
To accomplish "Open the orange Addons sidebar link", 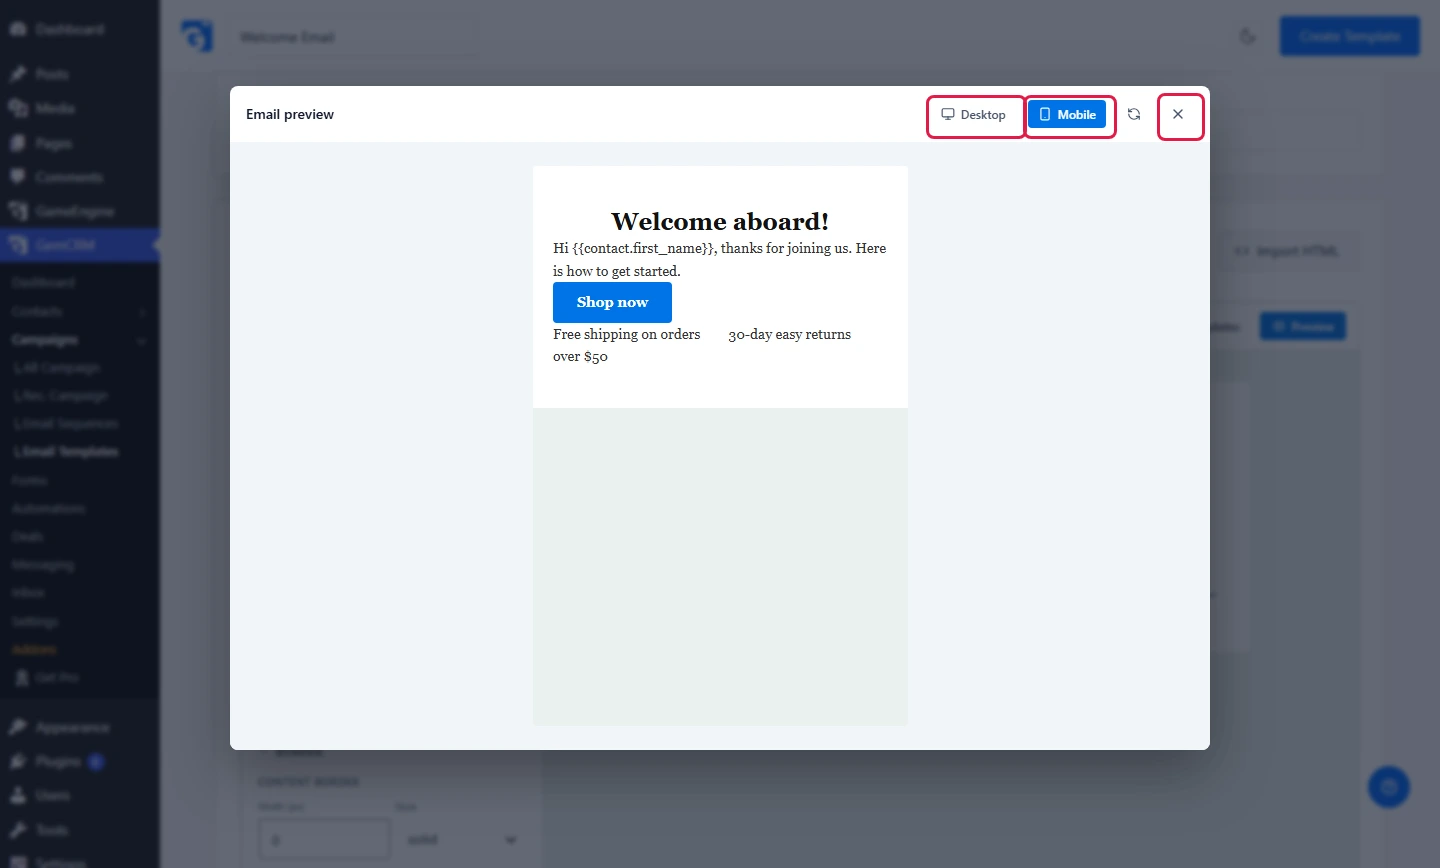I will click(34, 649).
